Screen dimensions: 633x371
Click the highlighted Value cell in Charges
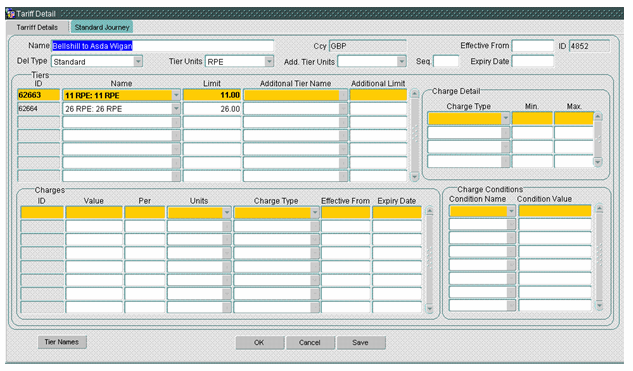point(94,212)
